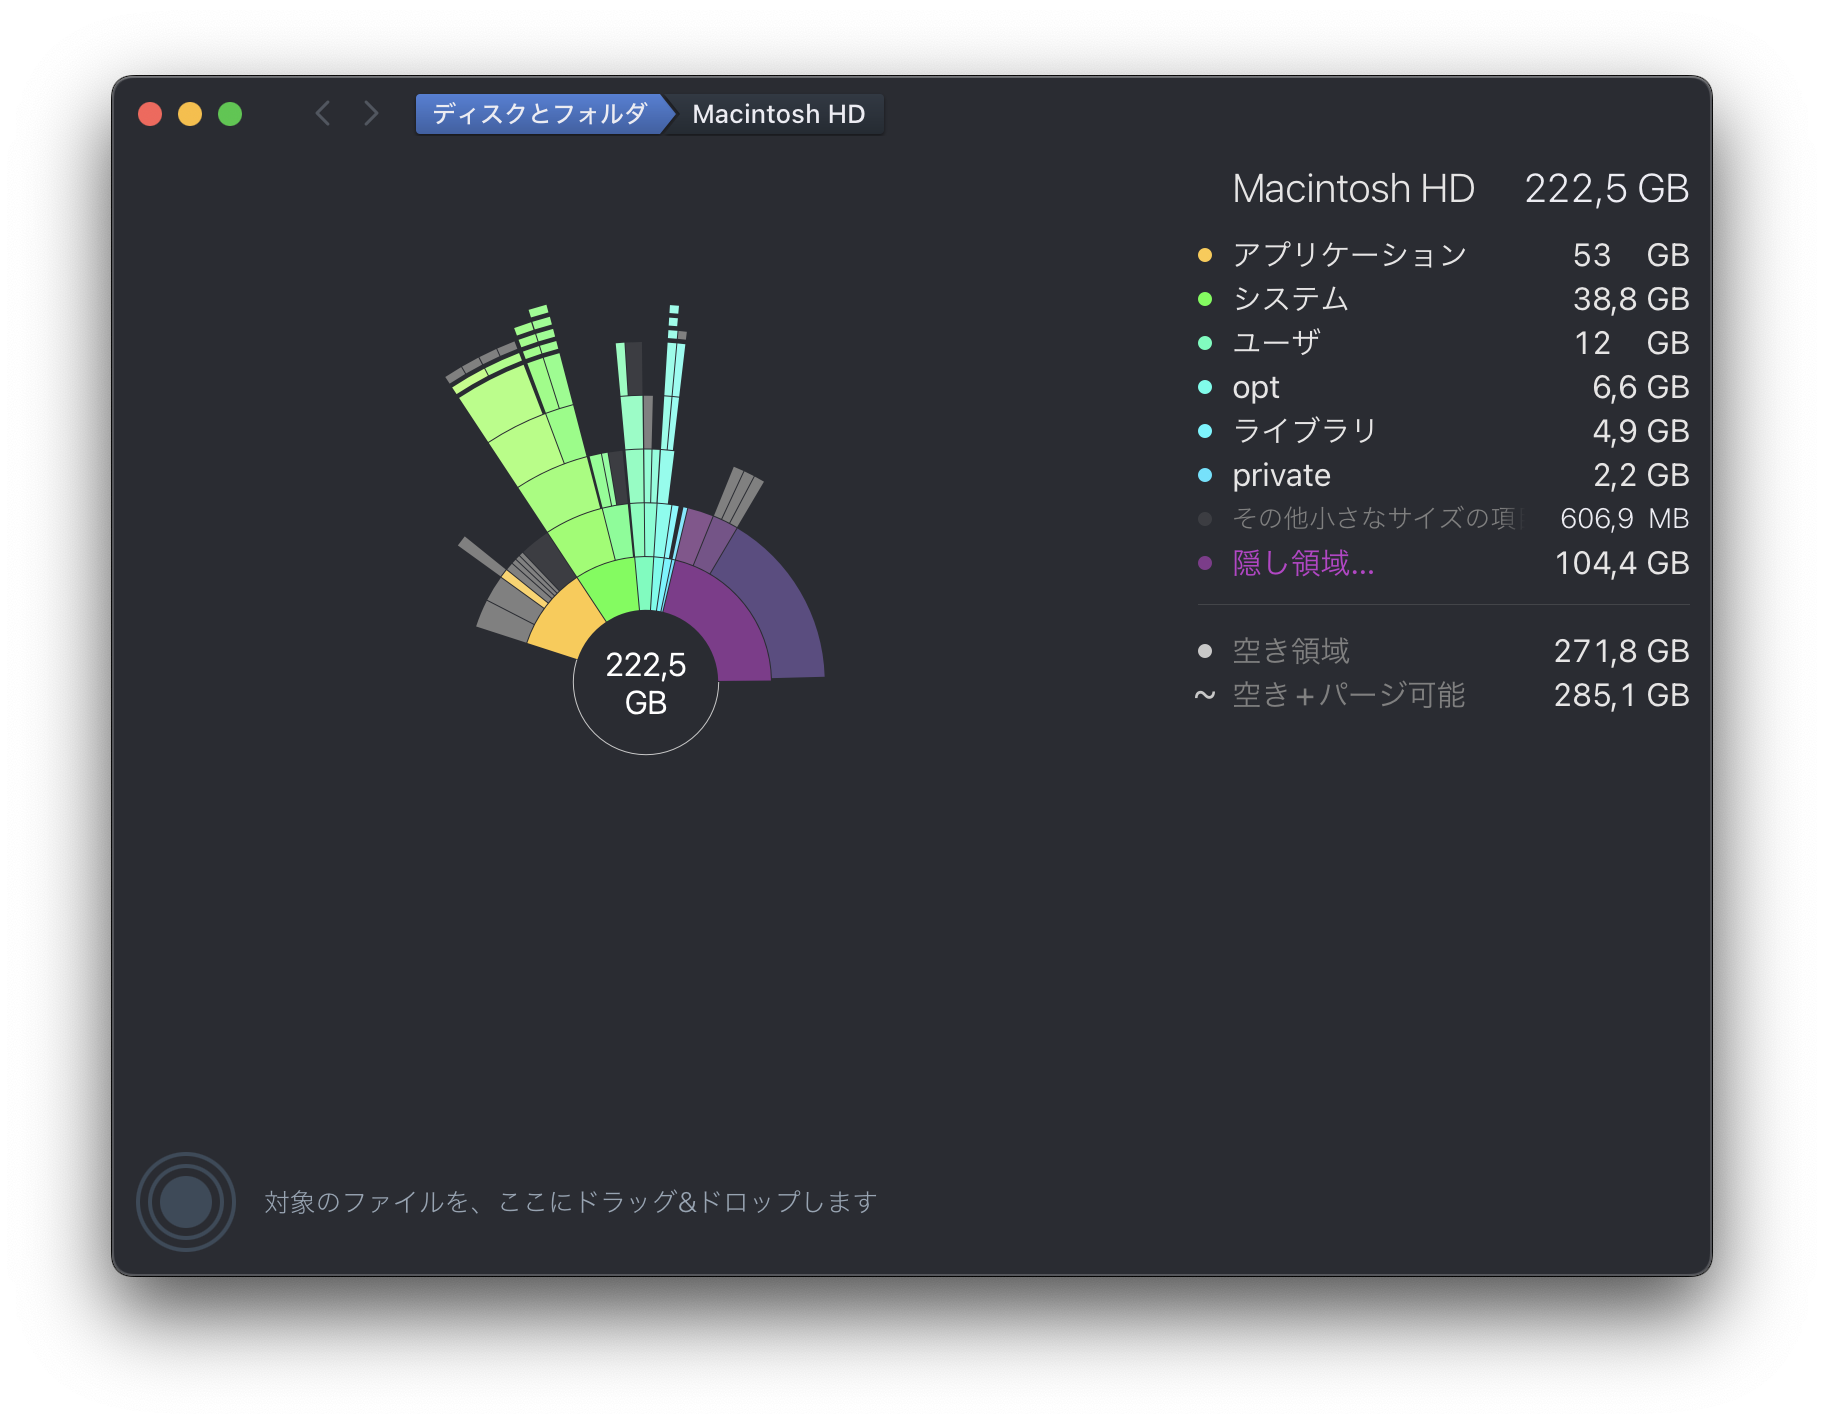
Task: Click the green zoom window button
Action: [230, 114]
